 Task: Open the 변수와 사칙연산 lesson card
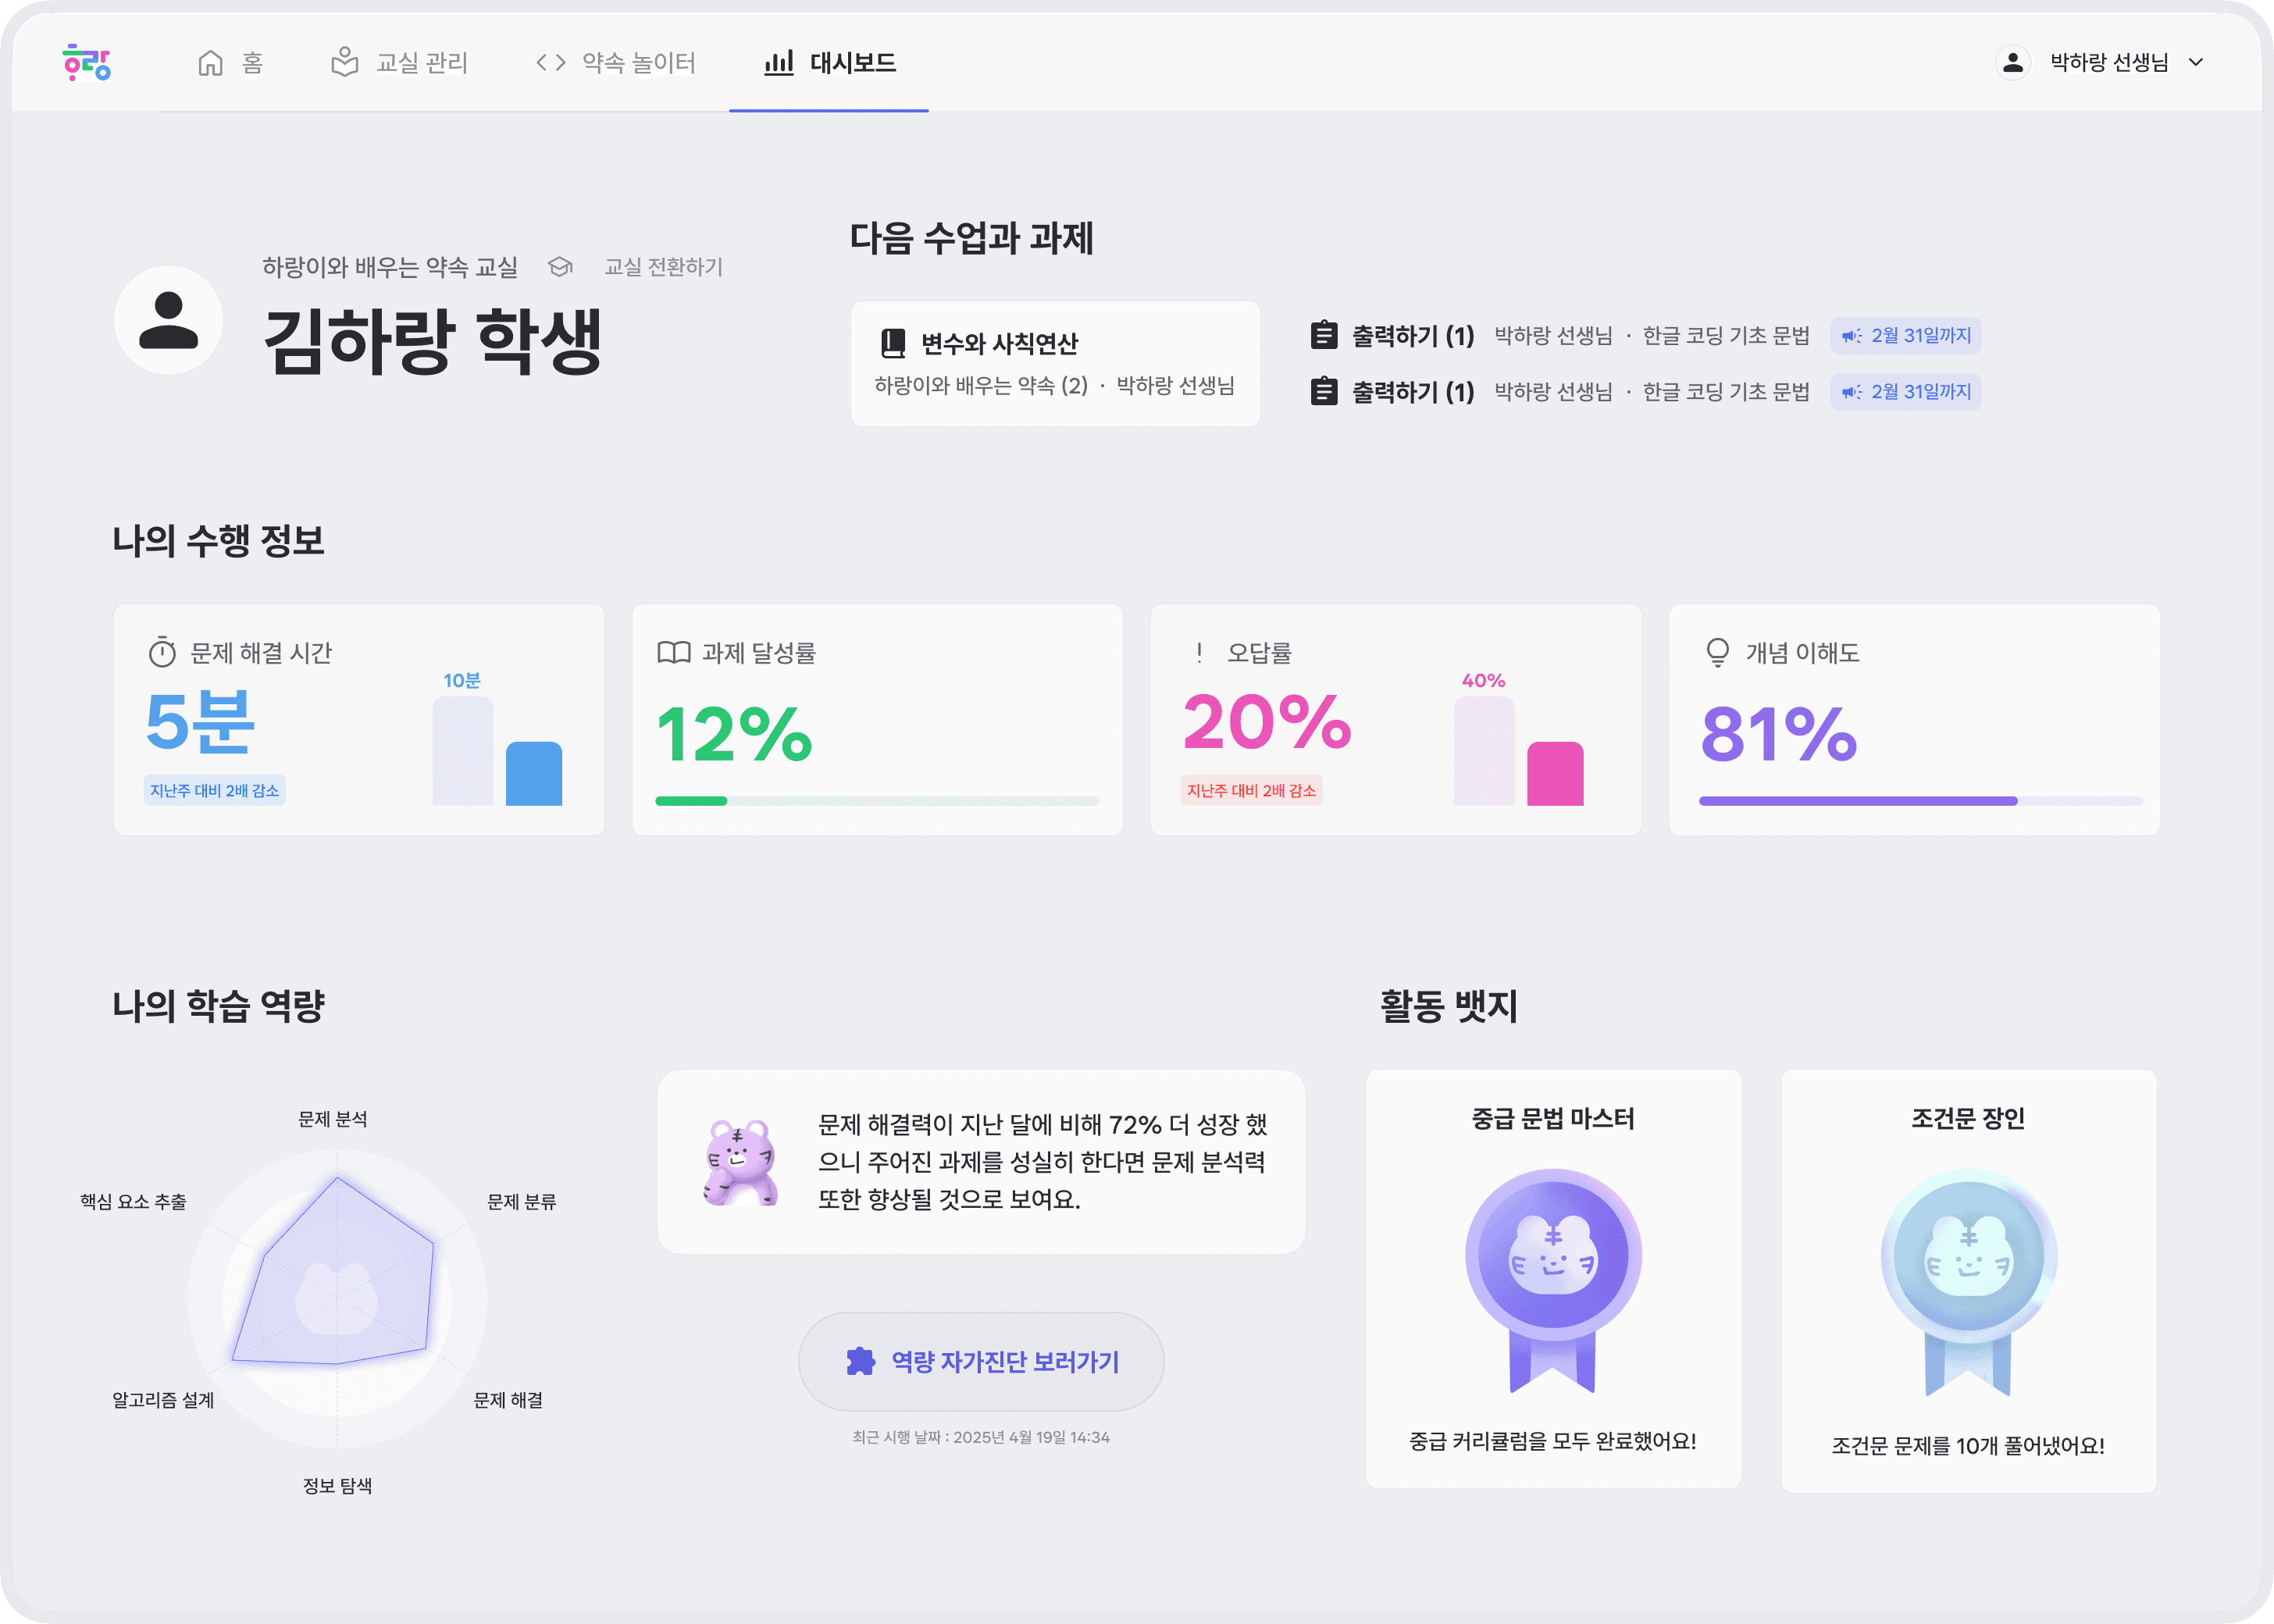click(x=1054, y=364)
